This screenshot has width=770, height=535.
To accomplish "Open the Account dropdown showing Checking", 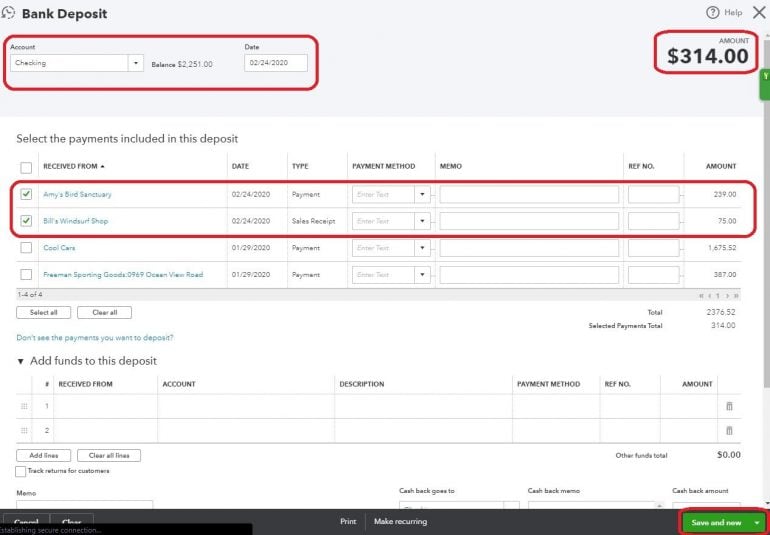I will [135, 63].
